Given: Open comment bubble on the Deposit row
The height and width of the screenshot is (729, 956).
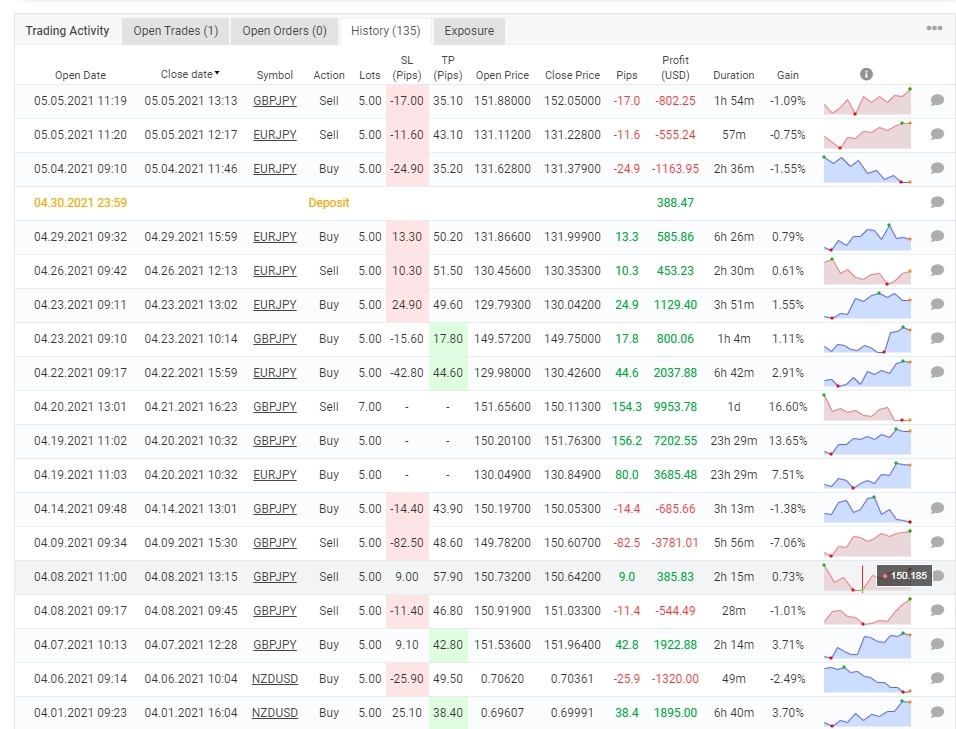Looking at the screenshot, I should click(x=937, y=202).
